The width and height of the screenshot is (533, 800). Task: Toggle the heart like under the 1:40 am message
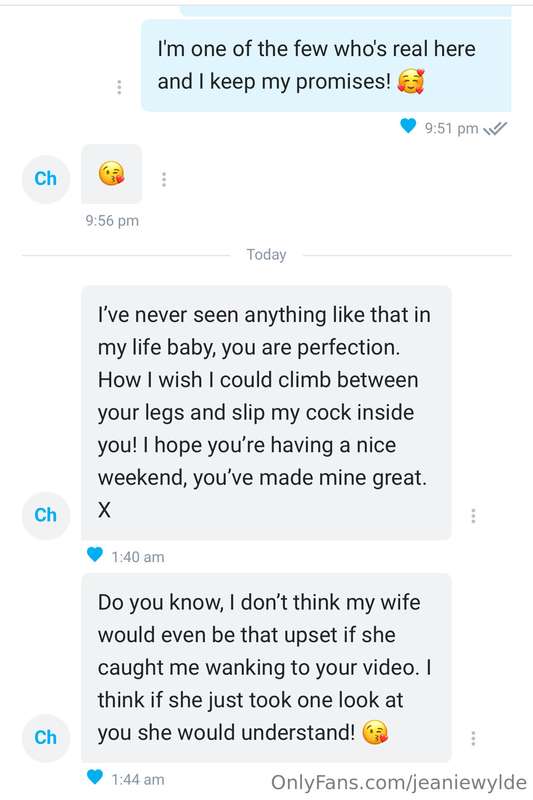95,554
